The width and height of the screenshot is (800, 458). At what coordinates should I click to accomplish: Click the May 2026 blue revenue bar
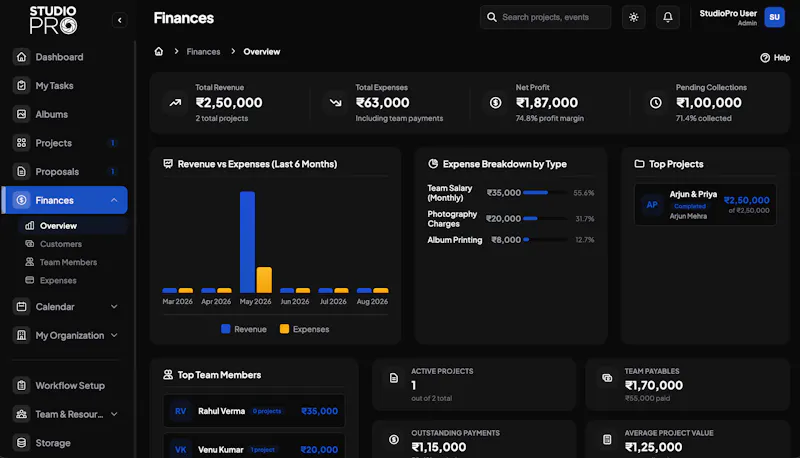pyautogui.click(x=247, y=242)
